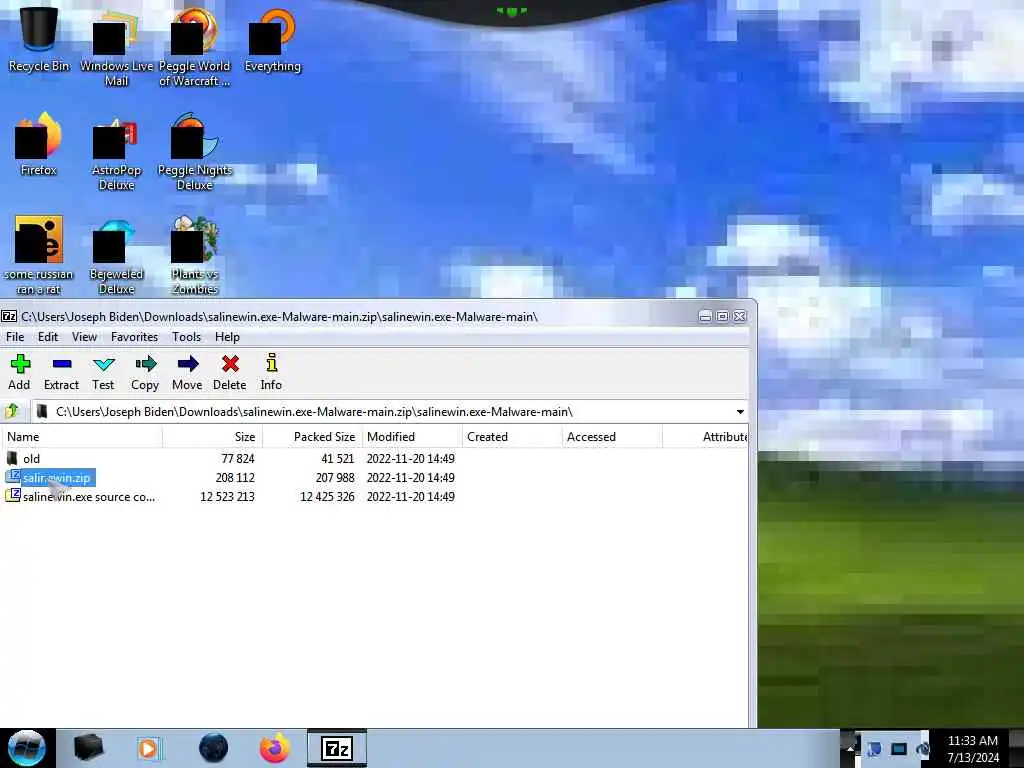Image resolution: width=1024 pixels, height=768 pixels.
Task: Open the View menu
Action: point(84,337)
